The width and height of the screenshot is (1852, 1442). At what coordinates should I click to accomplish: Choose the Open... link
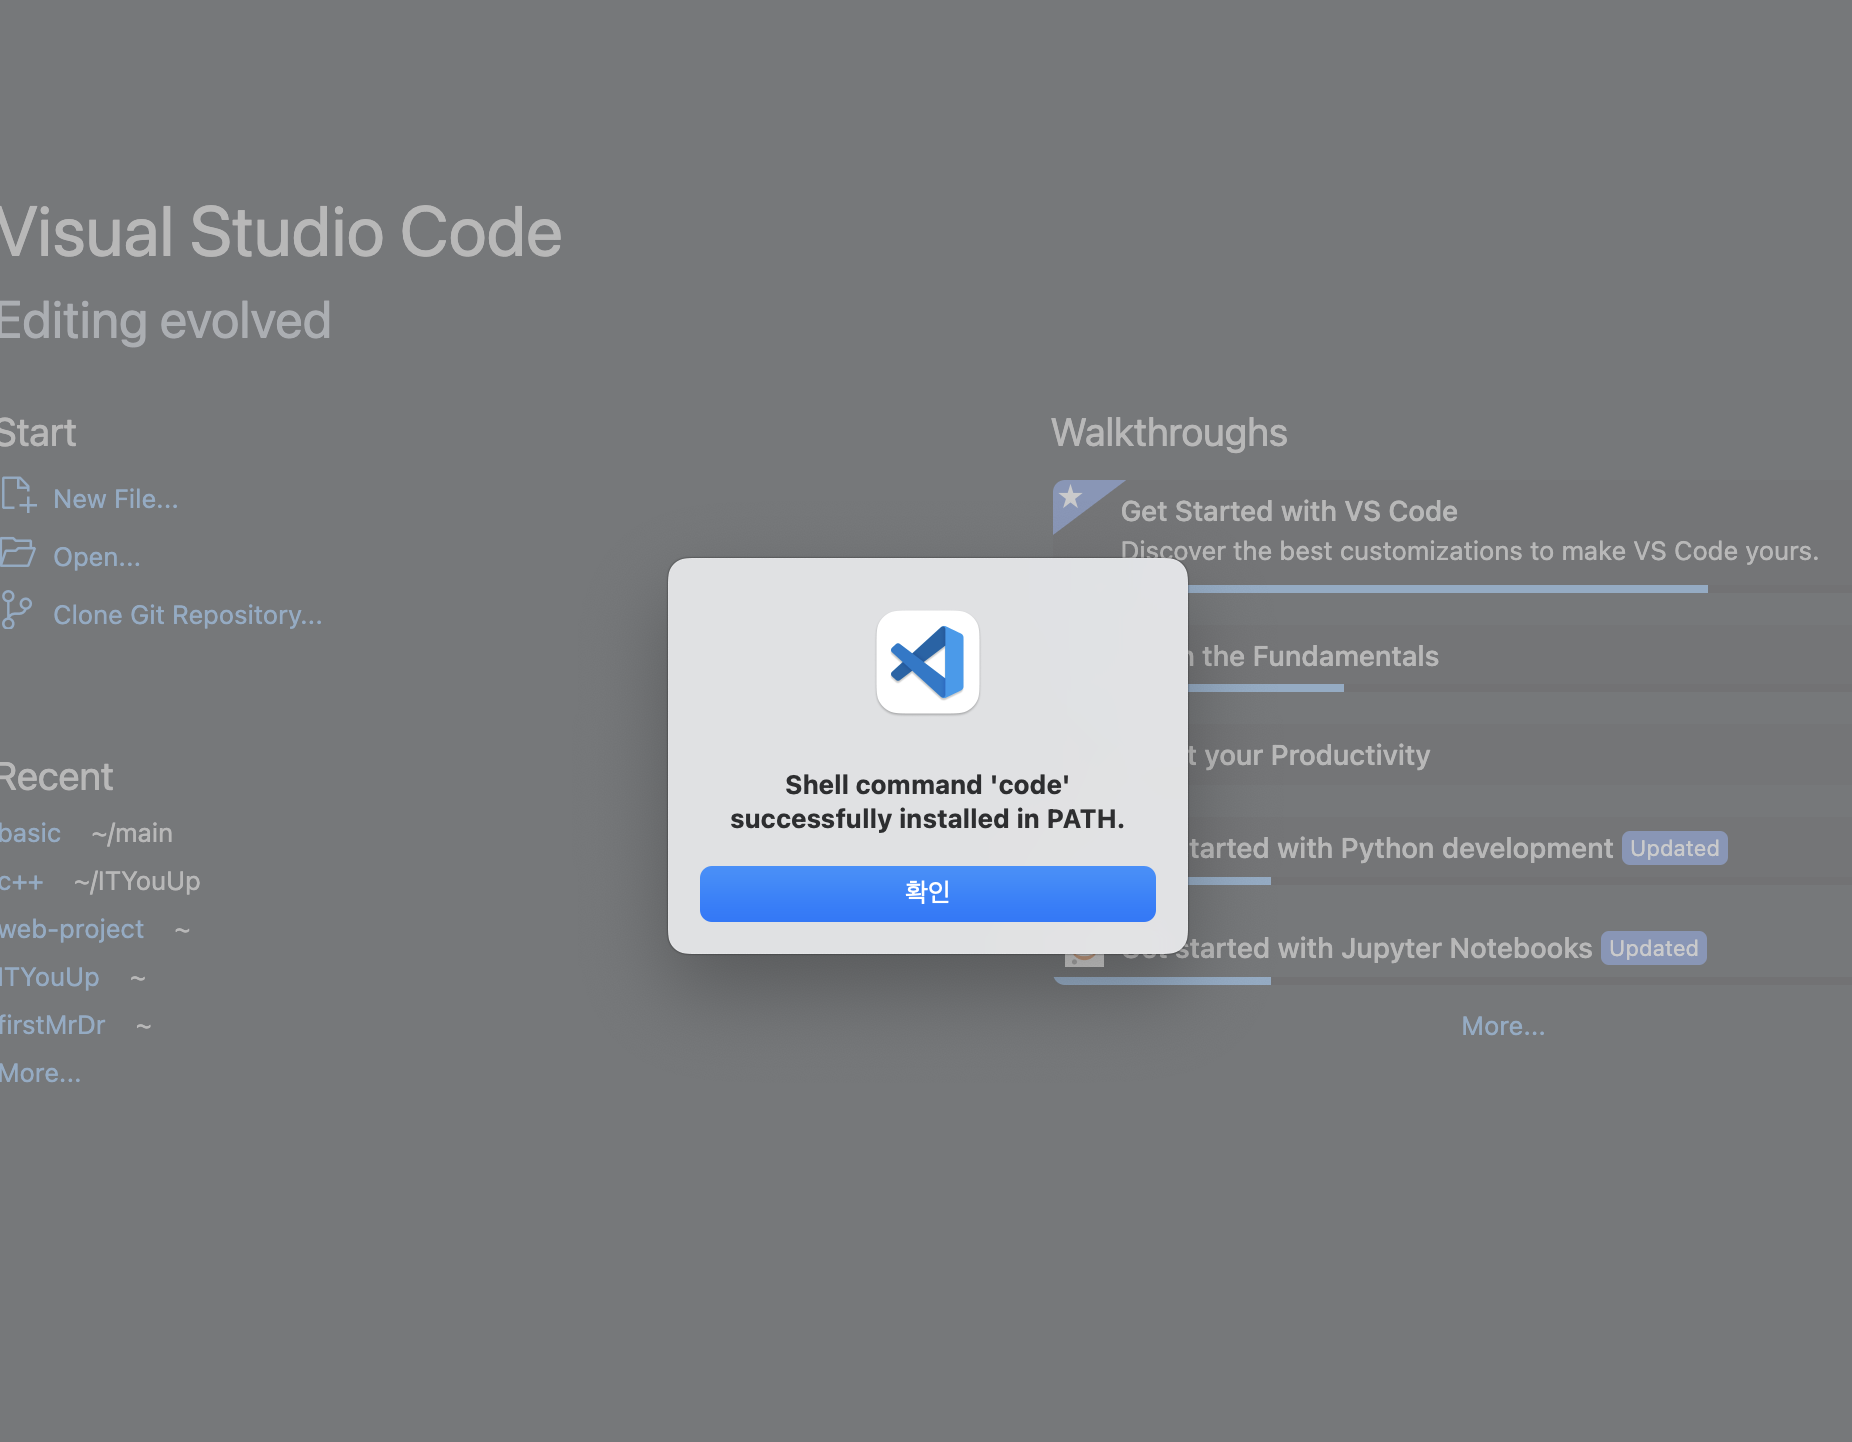(x=97, y=557)
